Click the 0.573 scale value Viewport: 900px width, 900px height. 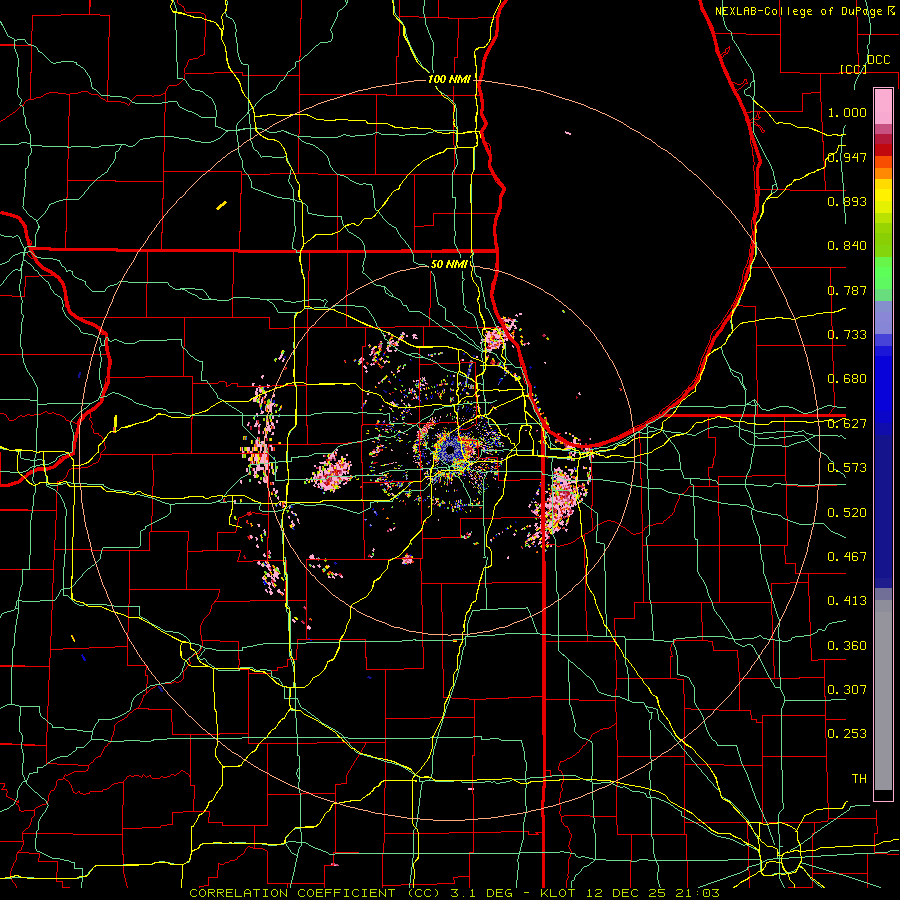(847, 468)
